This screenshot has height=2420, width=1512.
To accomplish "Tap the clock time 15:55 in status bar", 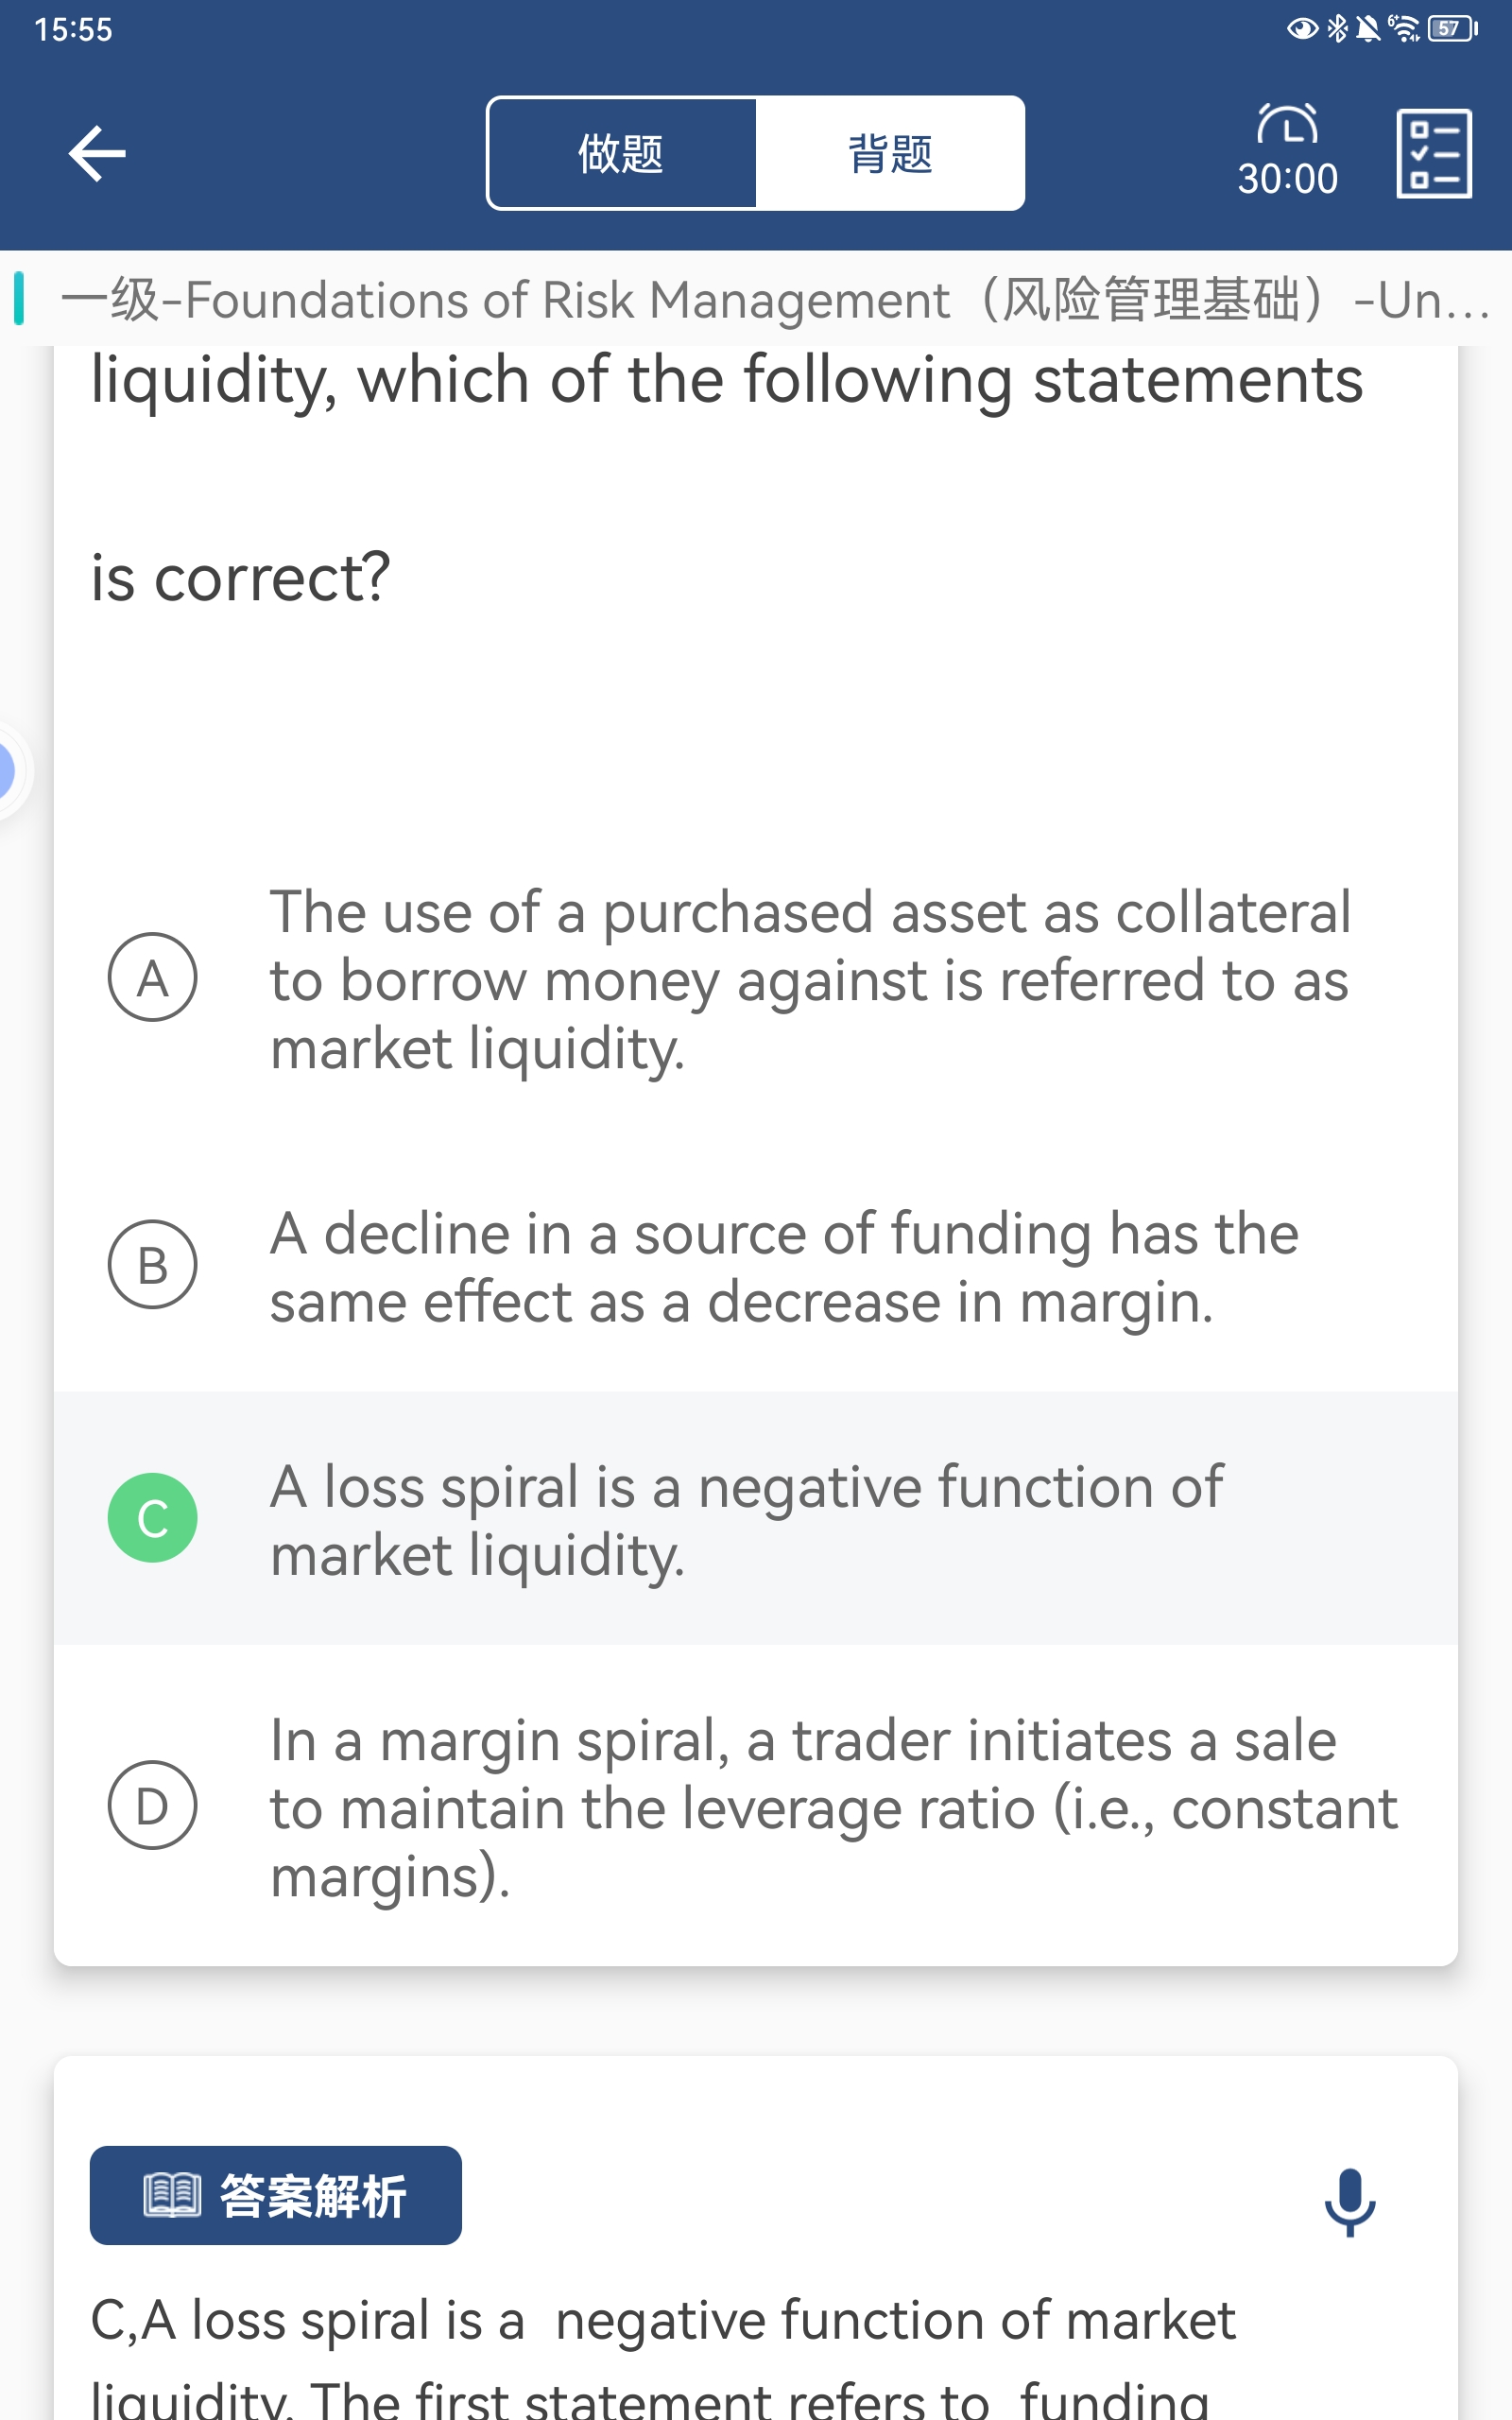I will [x=73, y=29].
